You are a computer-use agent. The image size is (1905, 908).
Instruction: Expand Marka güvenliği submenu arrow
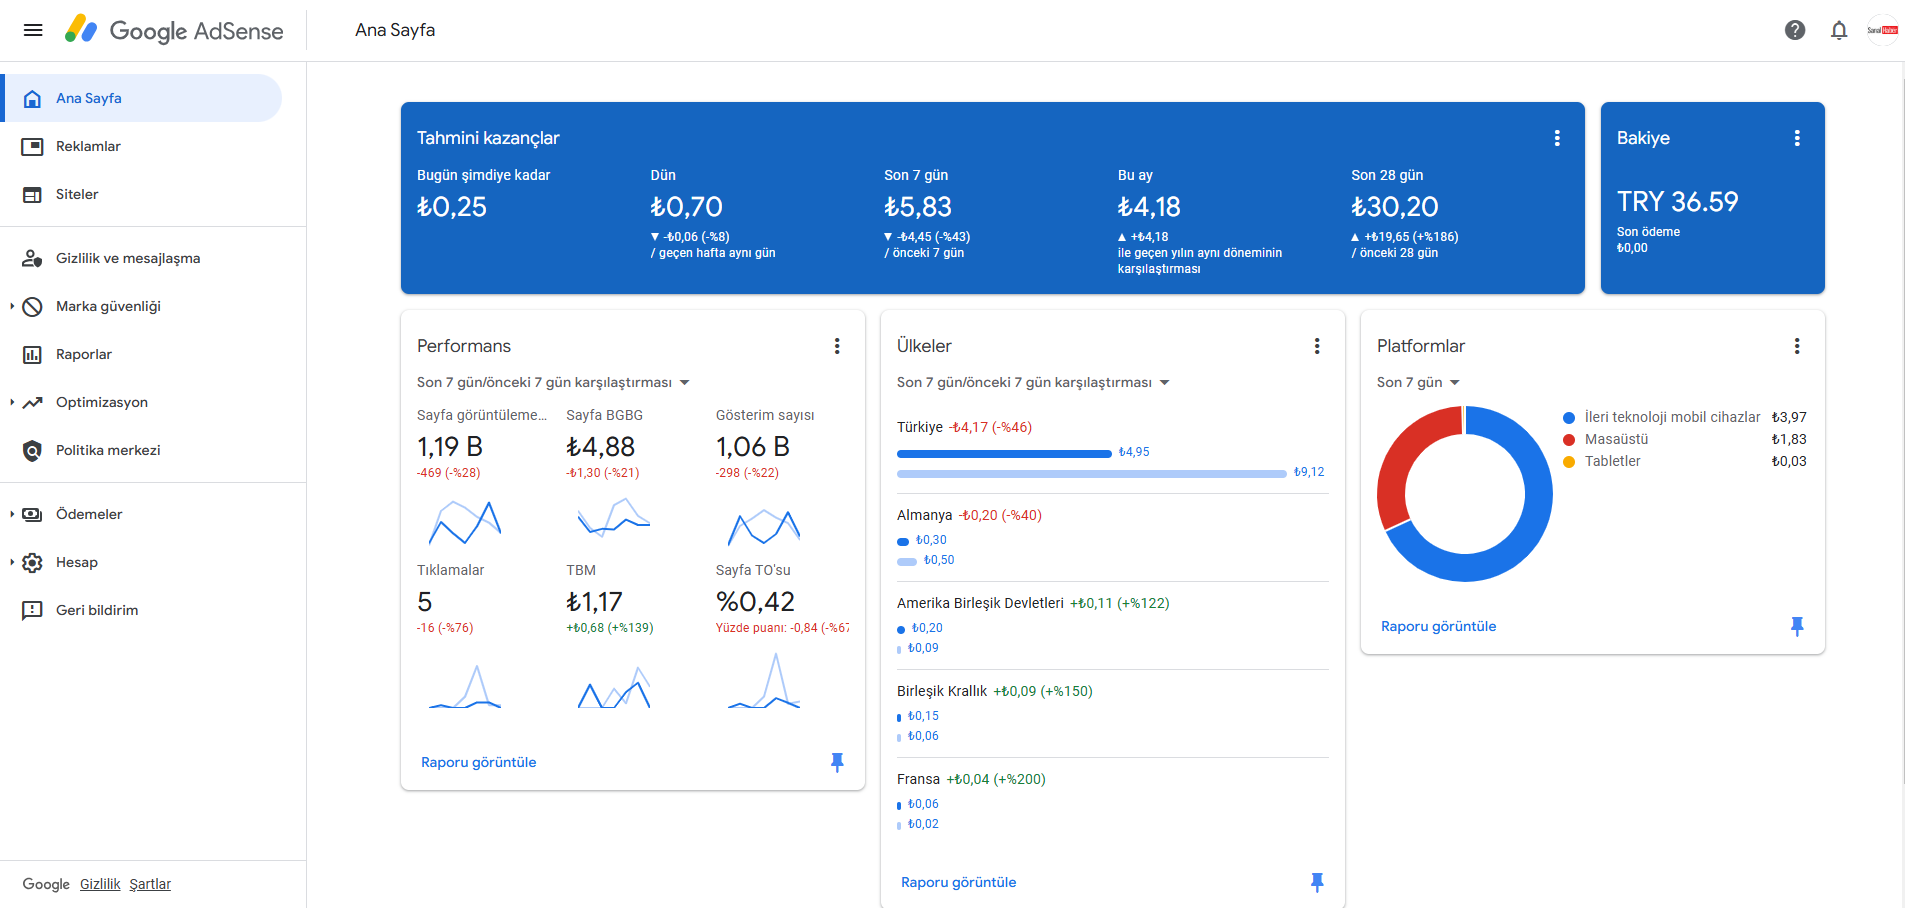[x=12, y=306]
